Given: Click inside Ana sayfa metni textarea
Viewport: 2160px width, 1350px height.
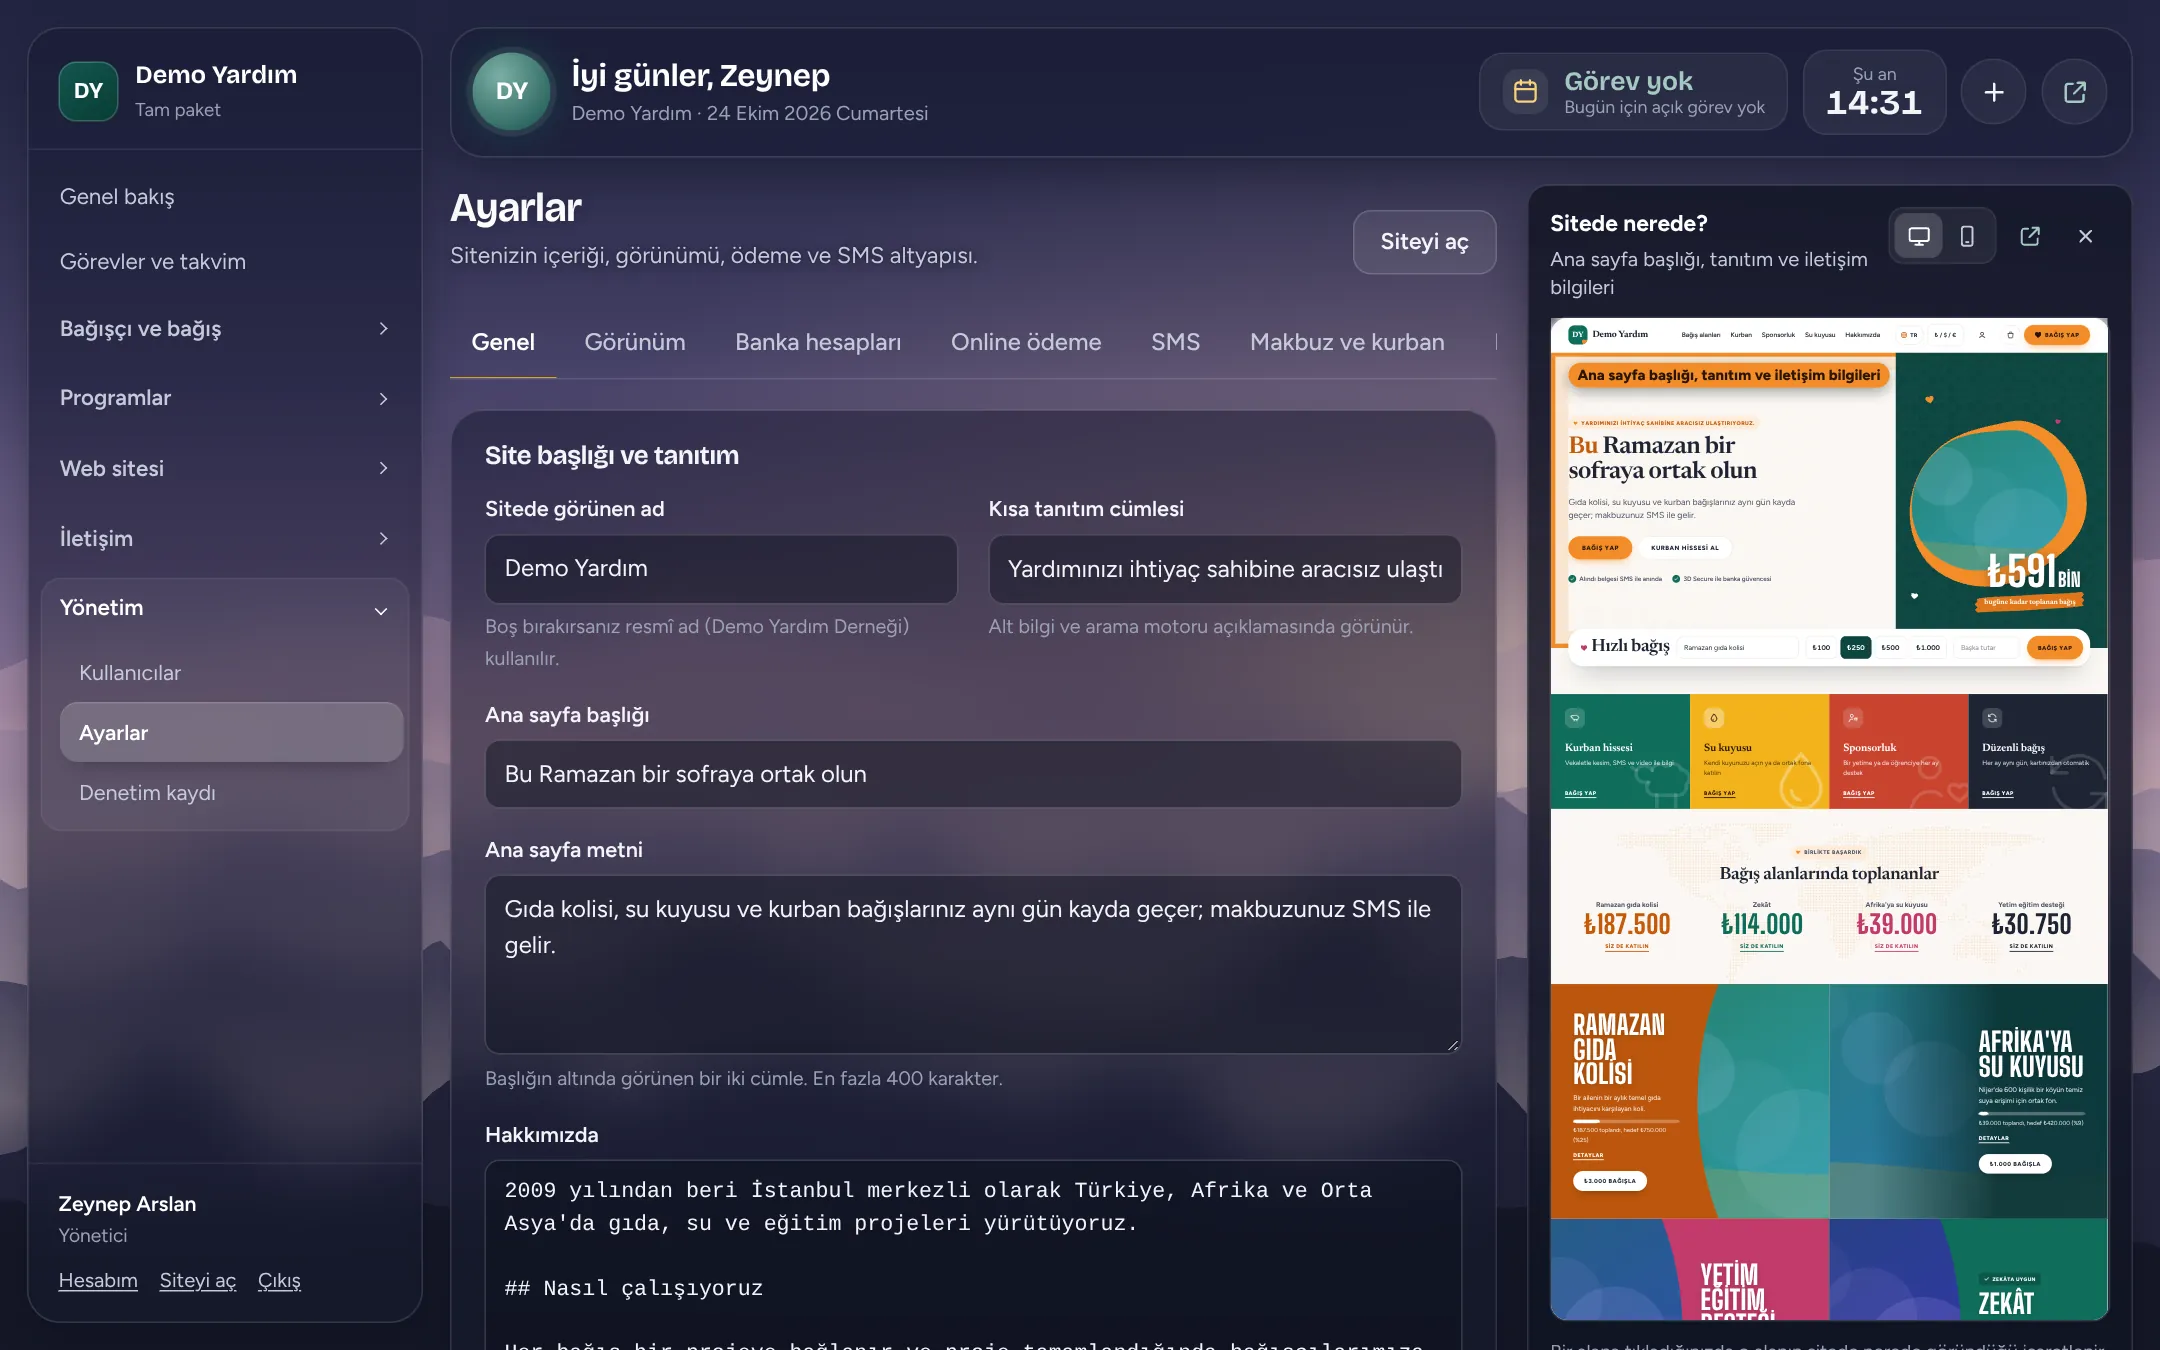Looking at the screenshot, I should 973,964.
